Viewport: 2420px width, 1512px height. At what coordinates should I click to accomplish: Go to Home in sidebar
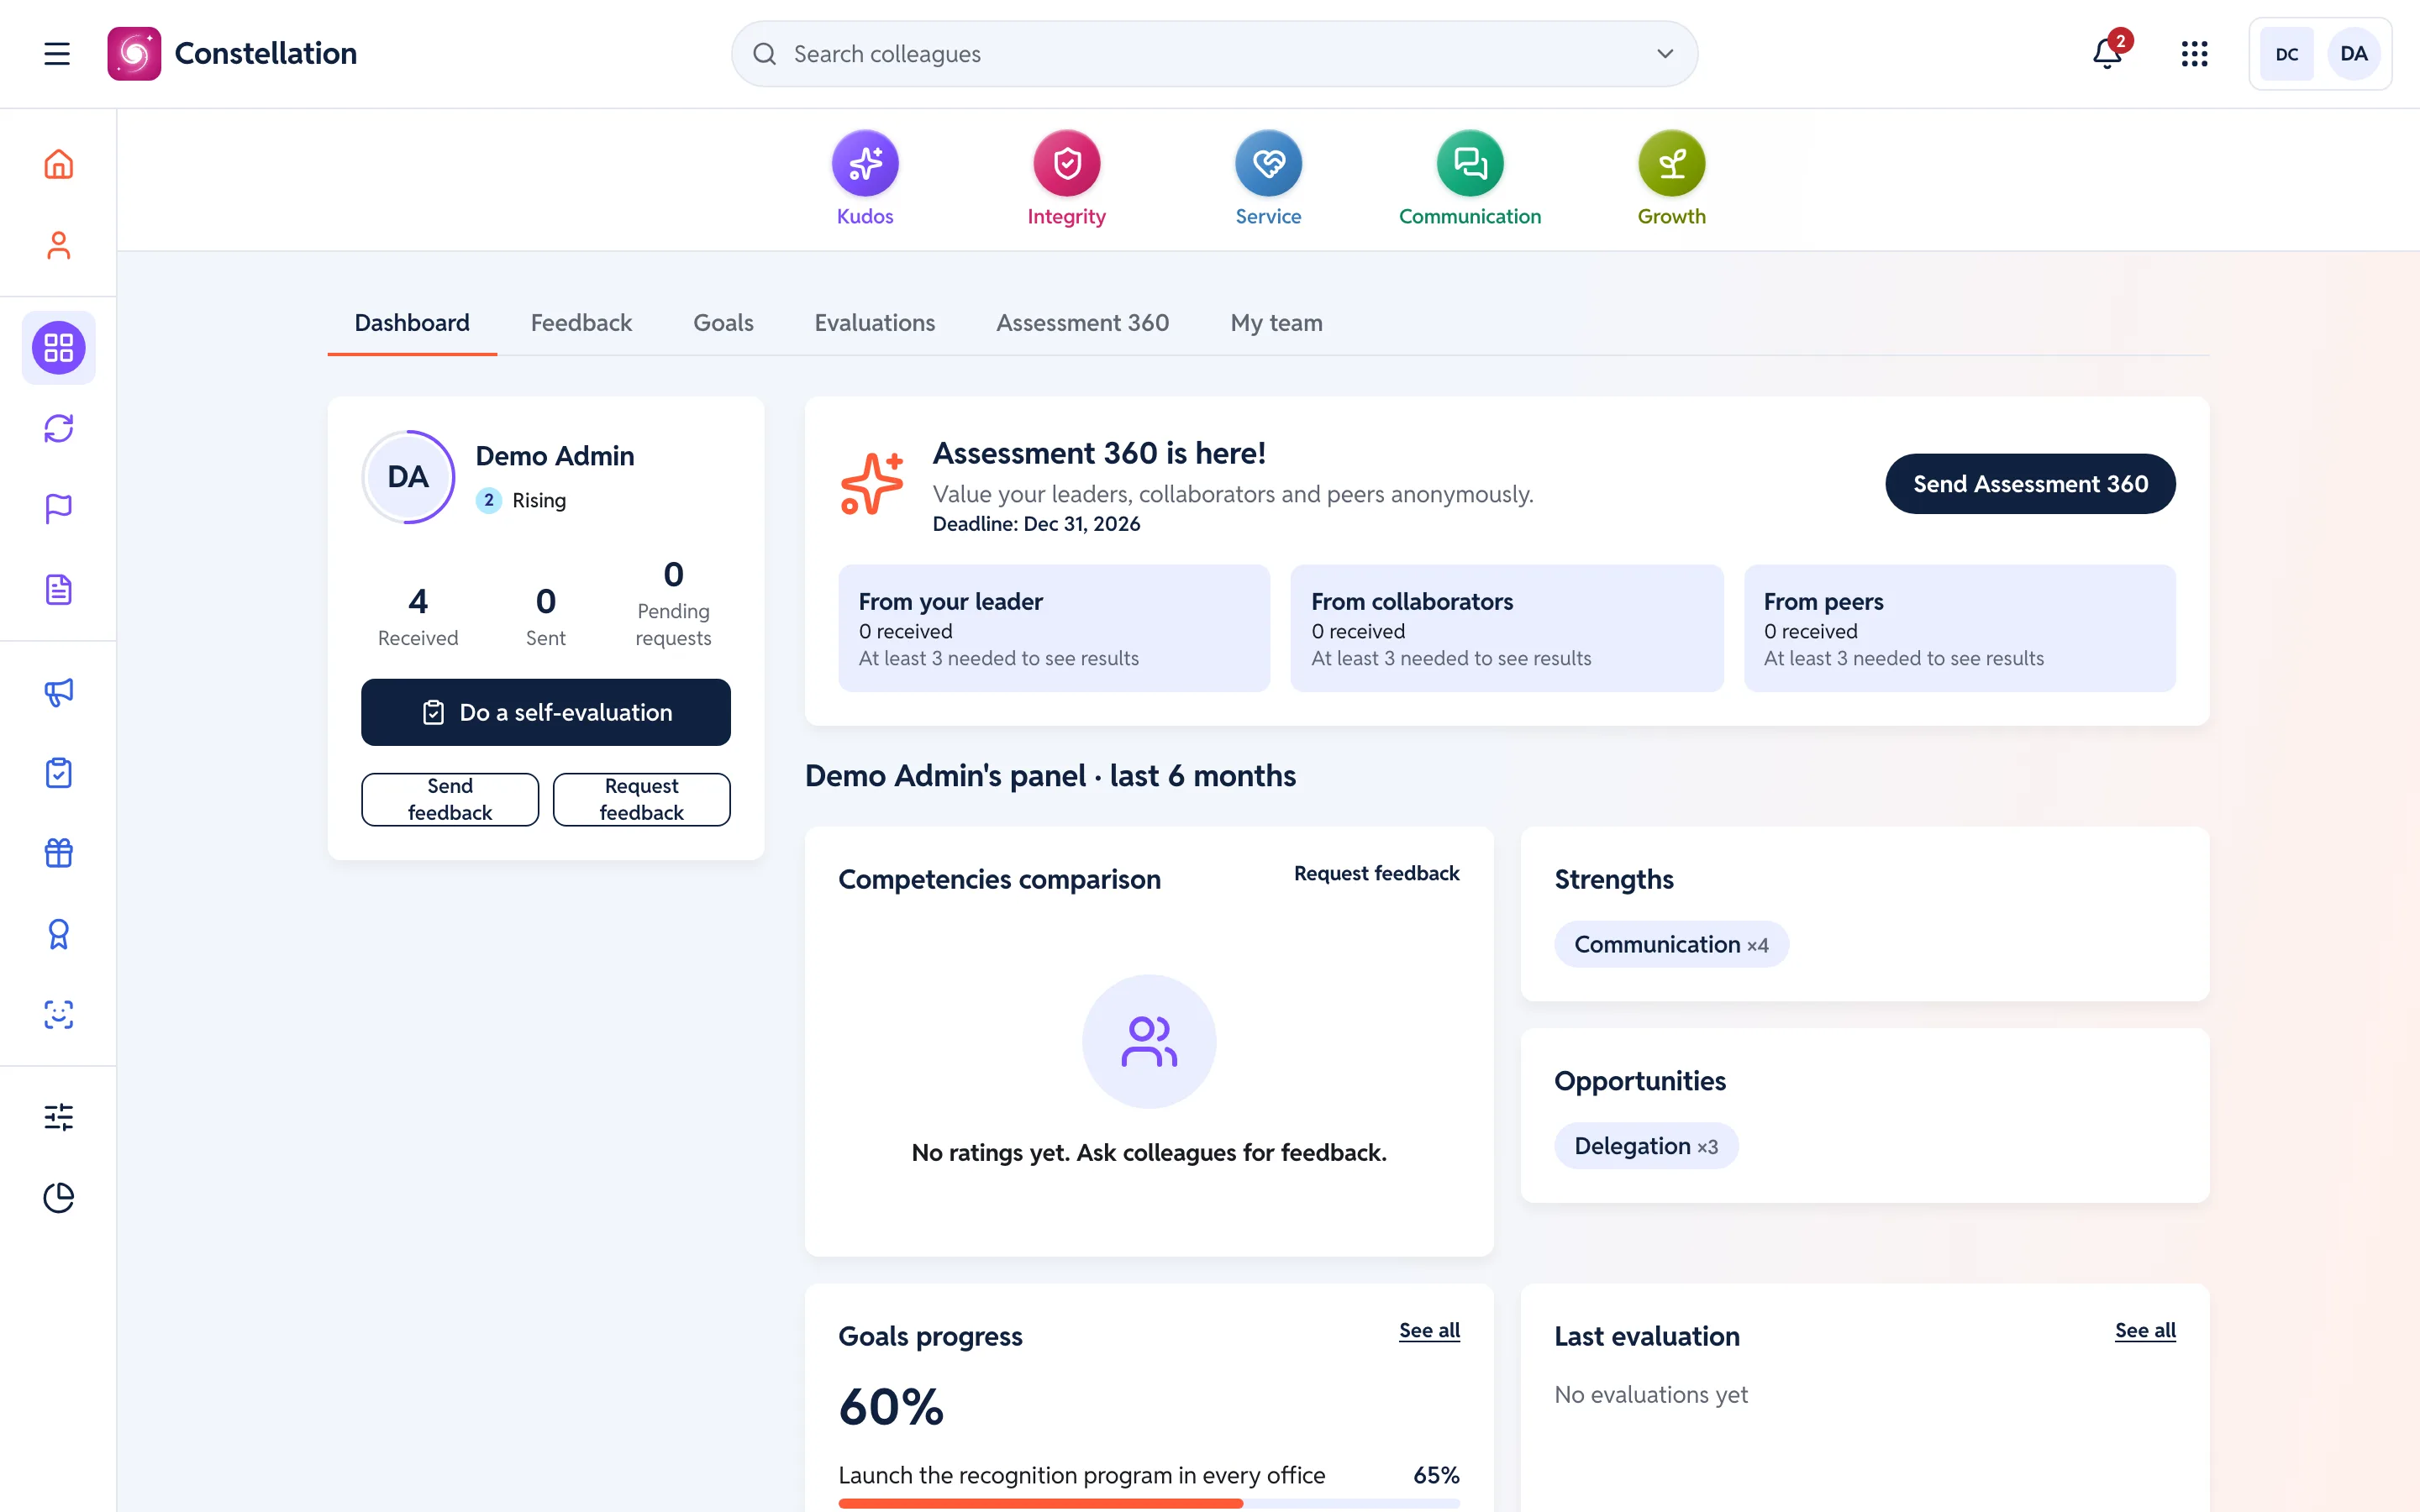[x=59, y=164]
